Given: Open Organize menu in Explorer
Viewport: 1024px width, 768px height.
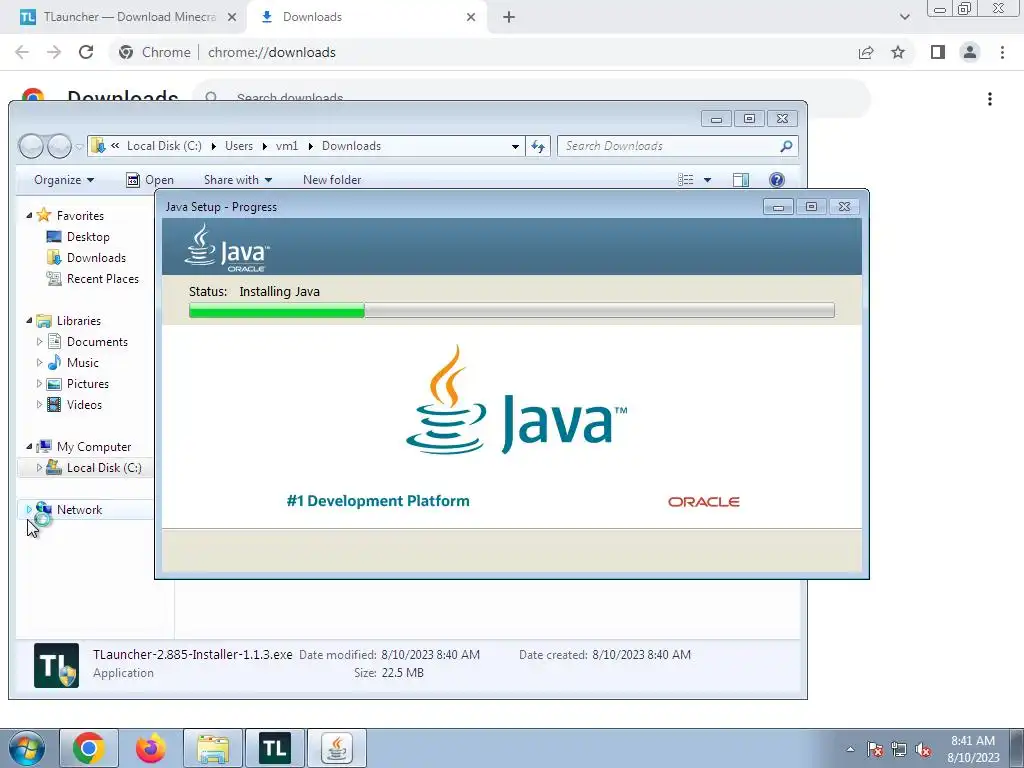Looking at the screenshot, I should coord(64,180).
